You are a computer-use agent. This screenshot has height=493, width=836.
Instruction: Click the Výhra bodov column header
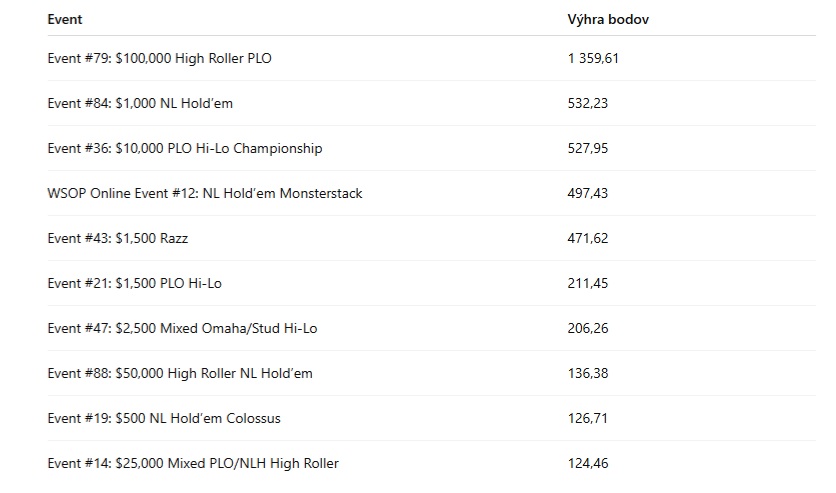(x=608, y=19)
